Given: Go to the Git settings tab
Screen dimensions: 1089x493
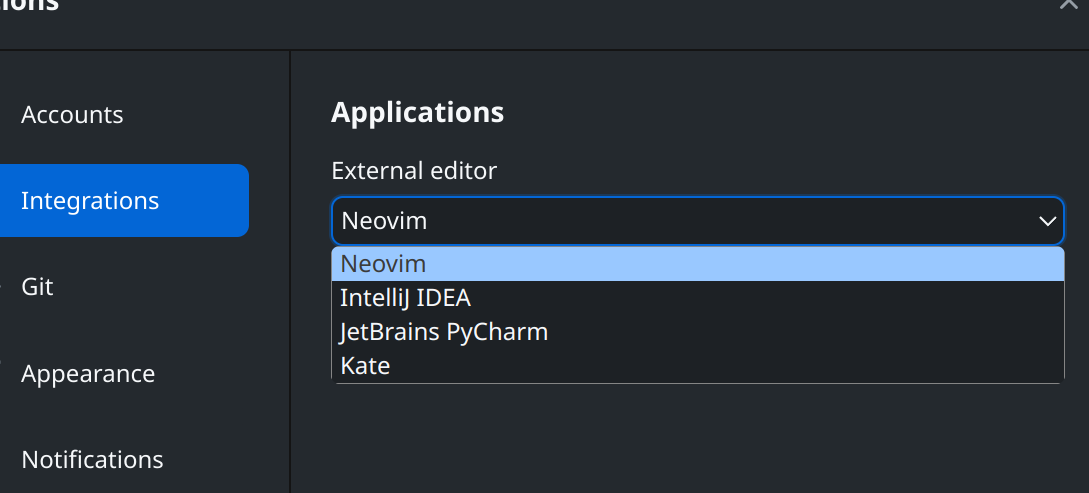Looking at the screenshot, I should [37, 287].
